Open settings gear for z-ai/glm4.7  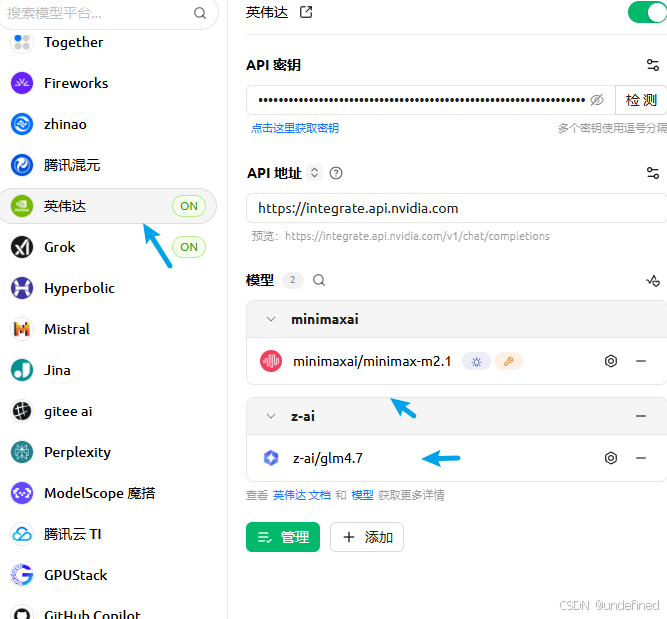(x=611, y=458)
